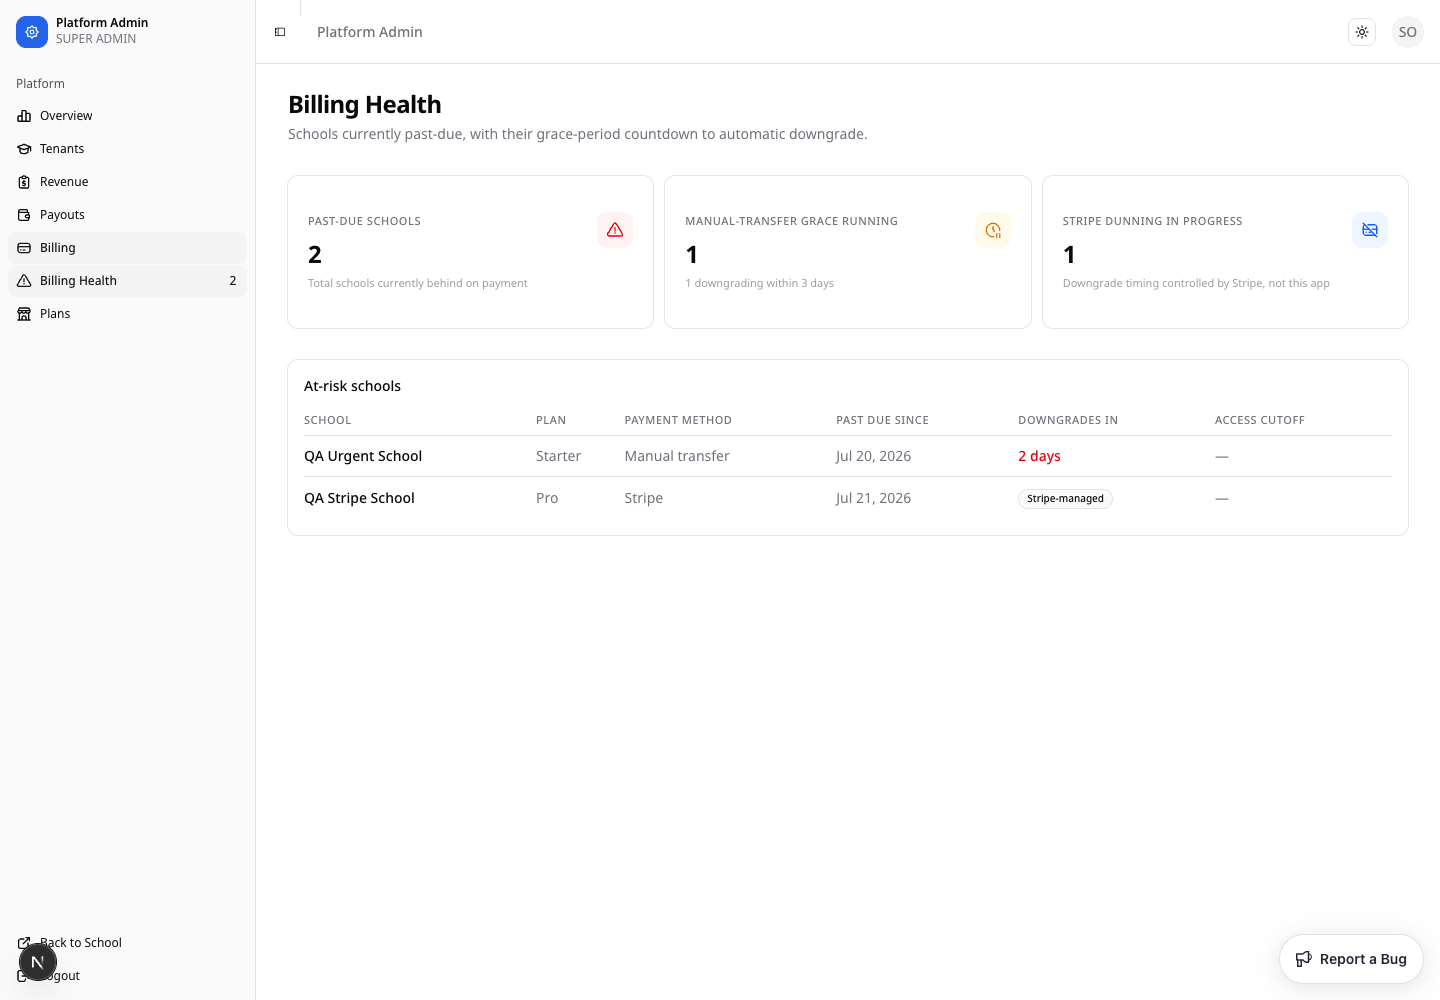Click the At-risk schools heading
Screen dimensions: 1440x1000
pyautogui.click(x=352, y=386)
